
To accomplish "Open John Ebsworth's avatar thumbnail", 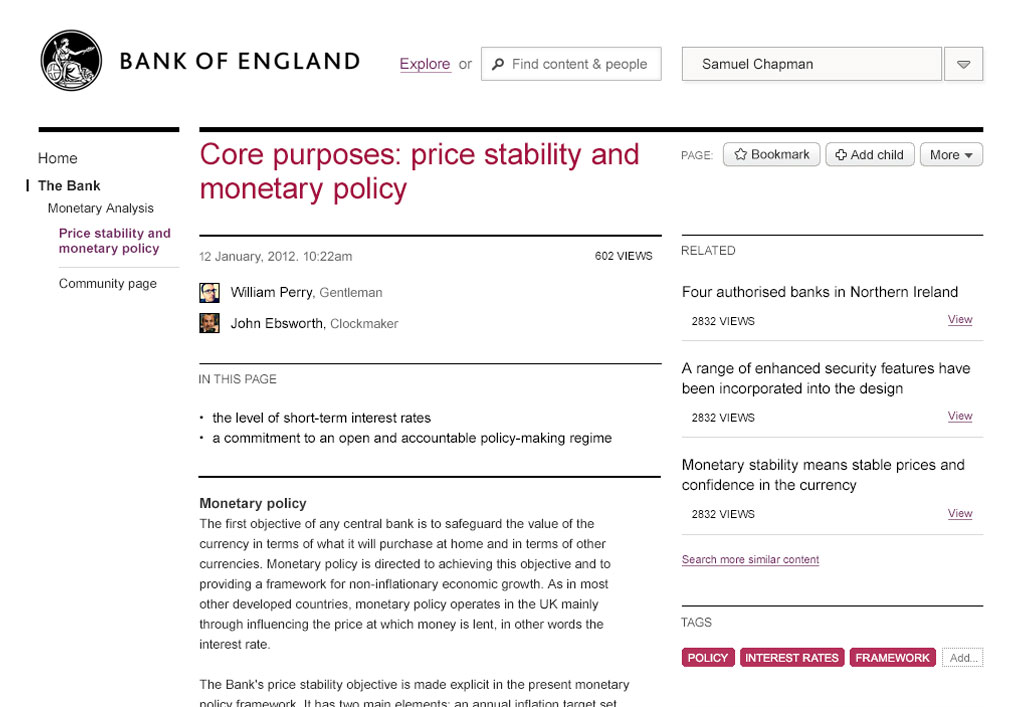I will click(x=209, y=323).
